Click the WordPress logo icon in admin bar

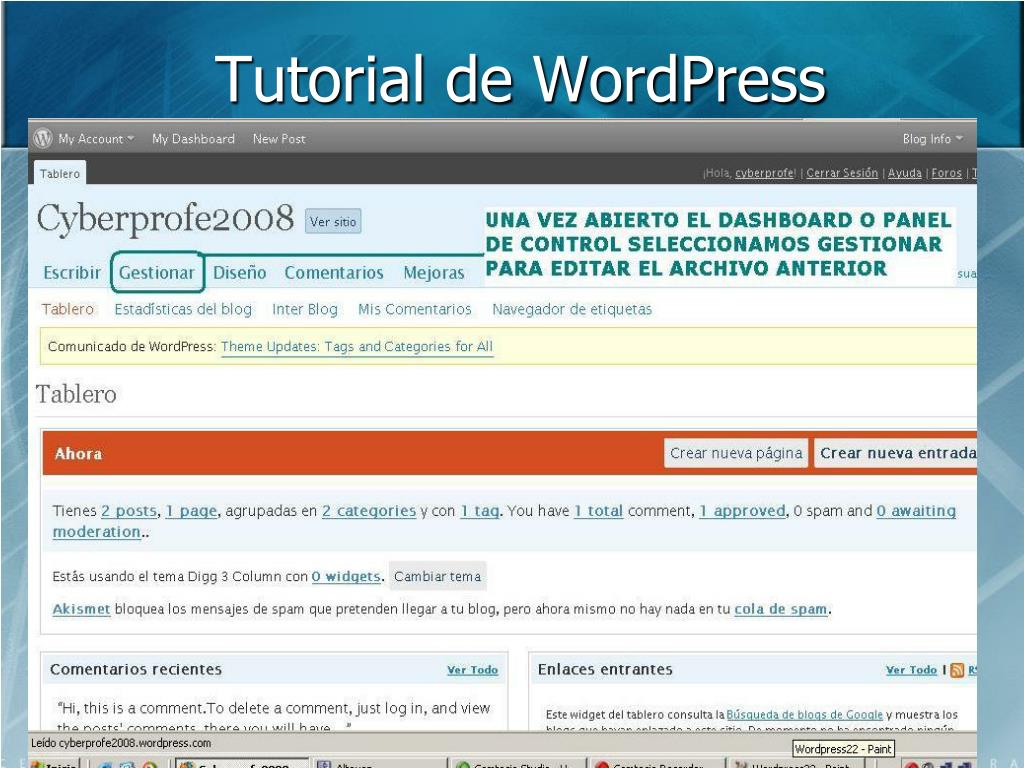tap(43, 138)
